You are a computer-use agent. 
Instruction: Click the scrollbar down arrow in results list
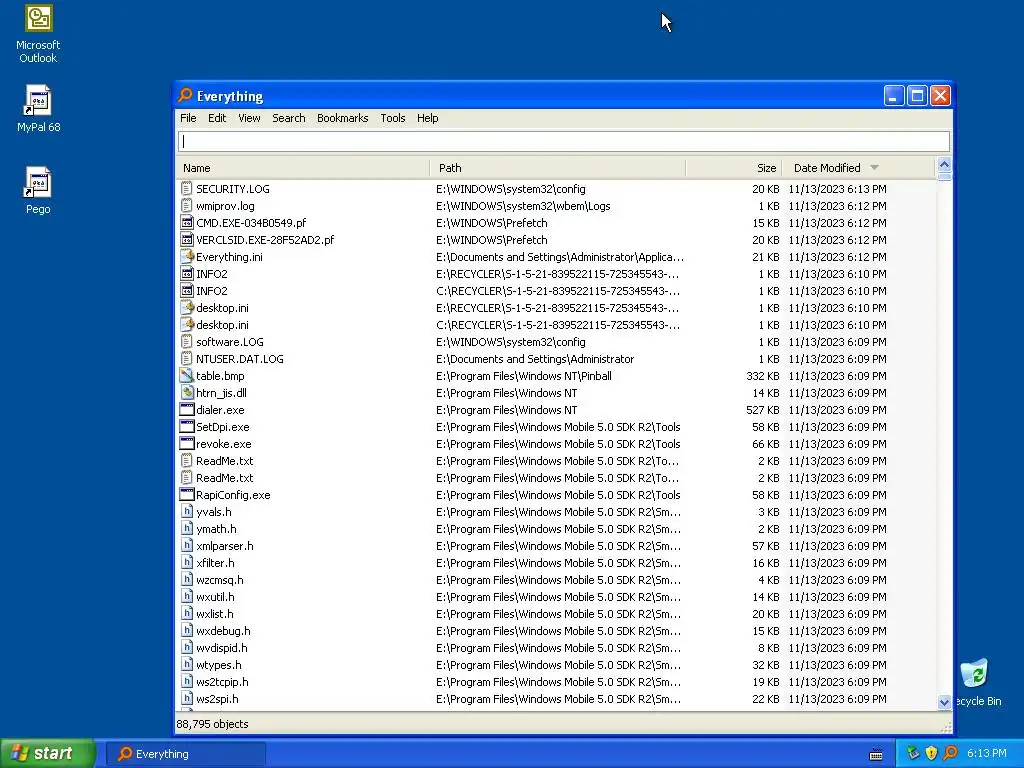(944, 703)
